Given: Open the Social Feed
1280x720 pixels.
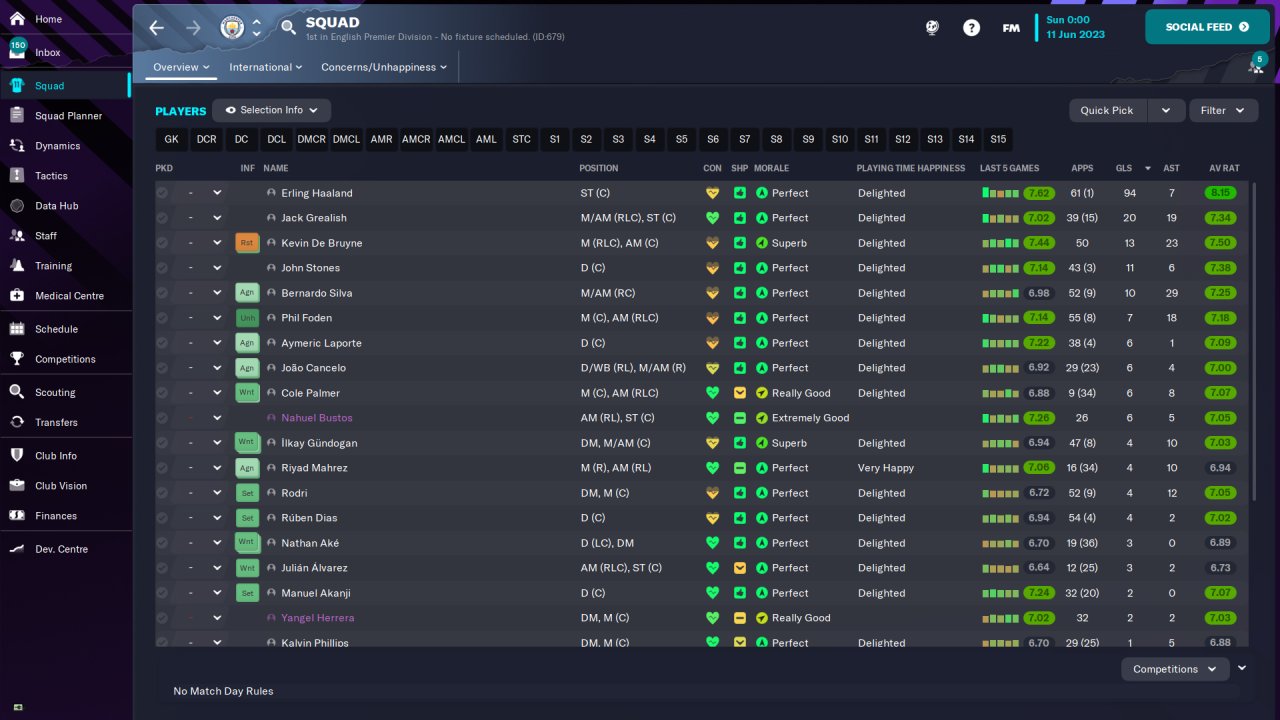Looking at the screenshot, I should pyautogui.click(x=1207, y=27).
